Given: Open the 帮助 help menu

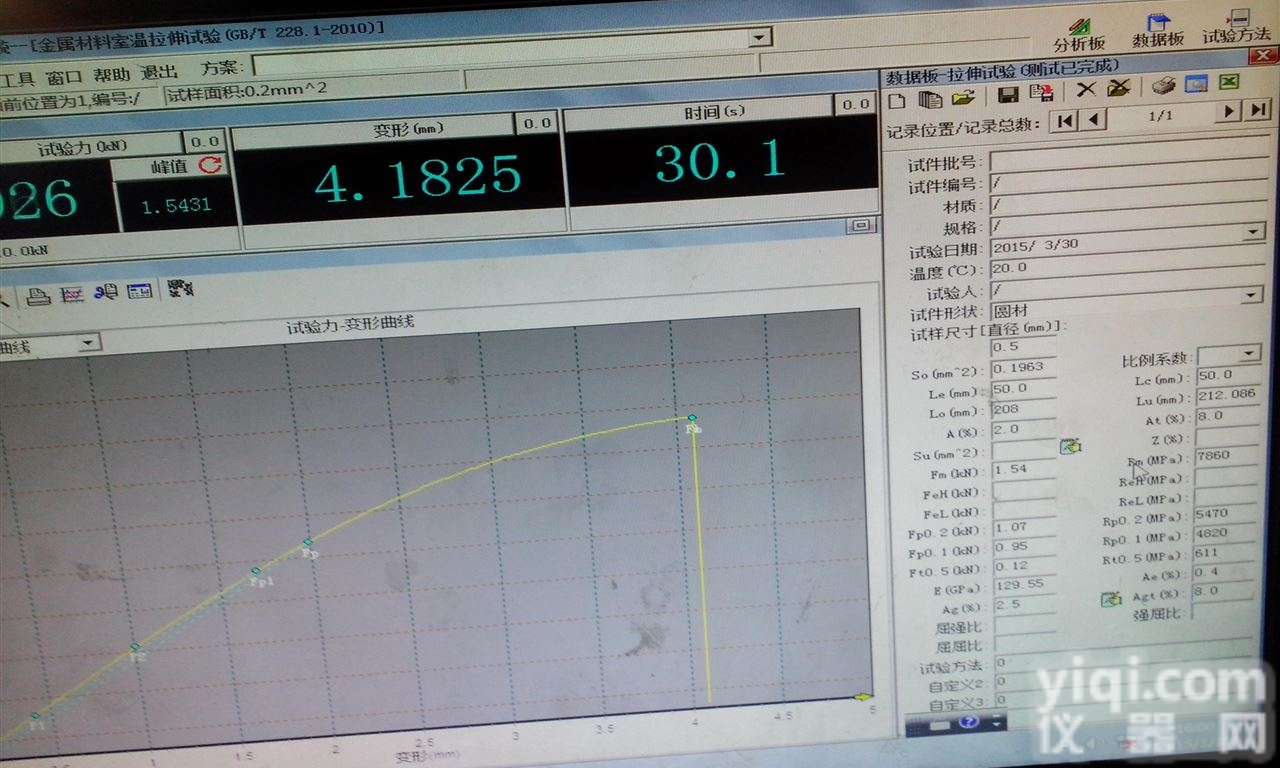Looking at the screenshot, I should [111, 74].
